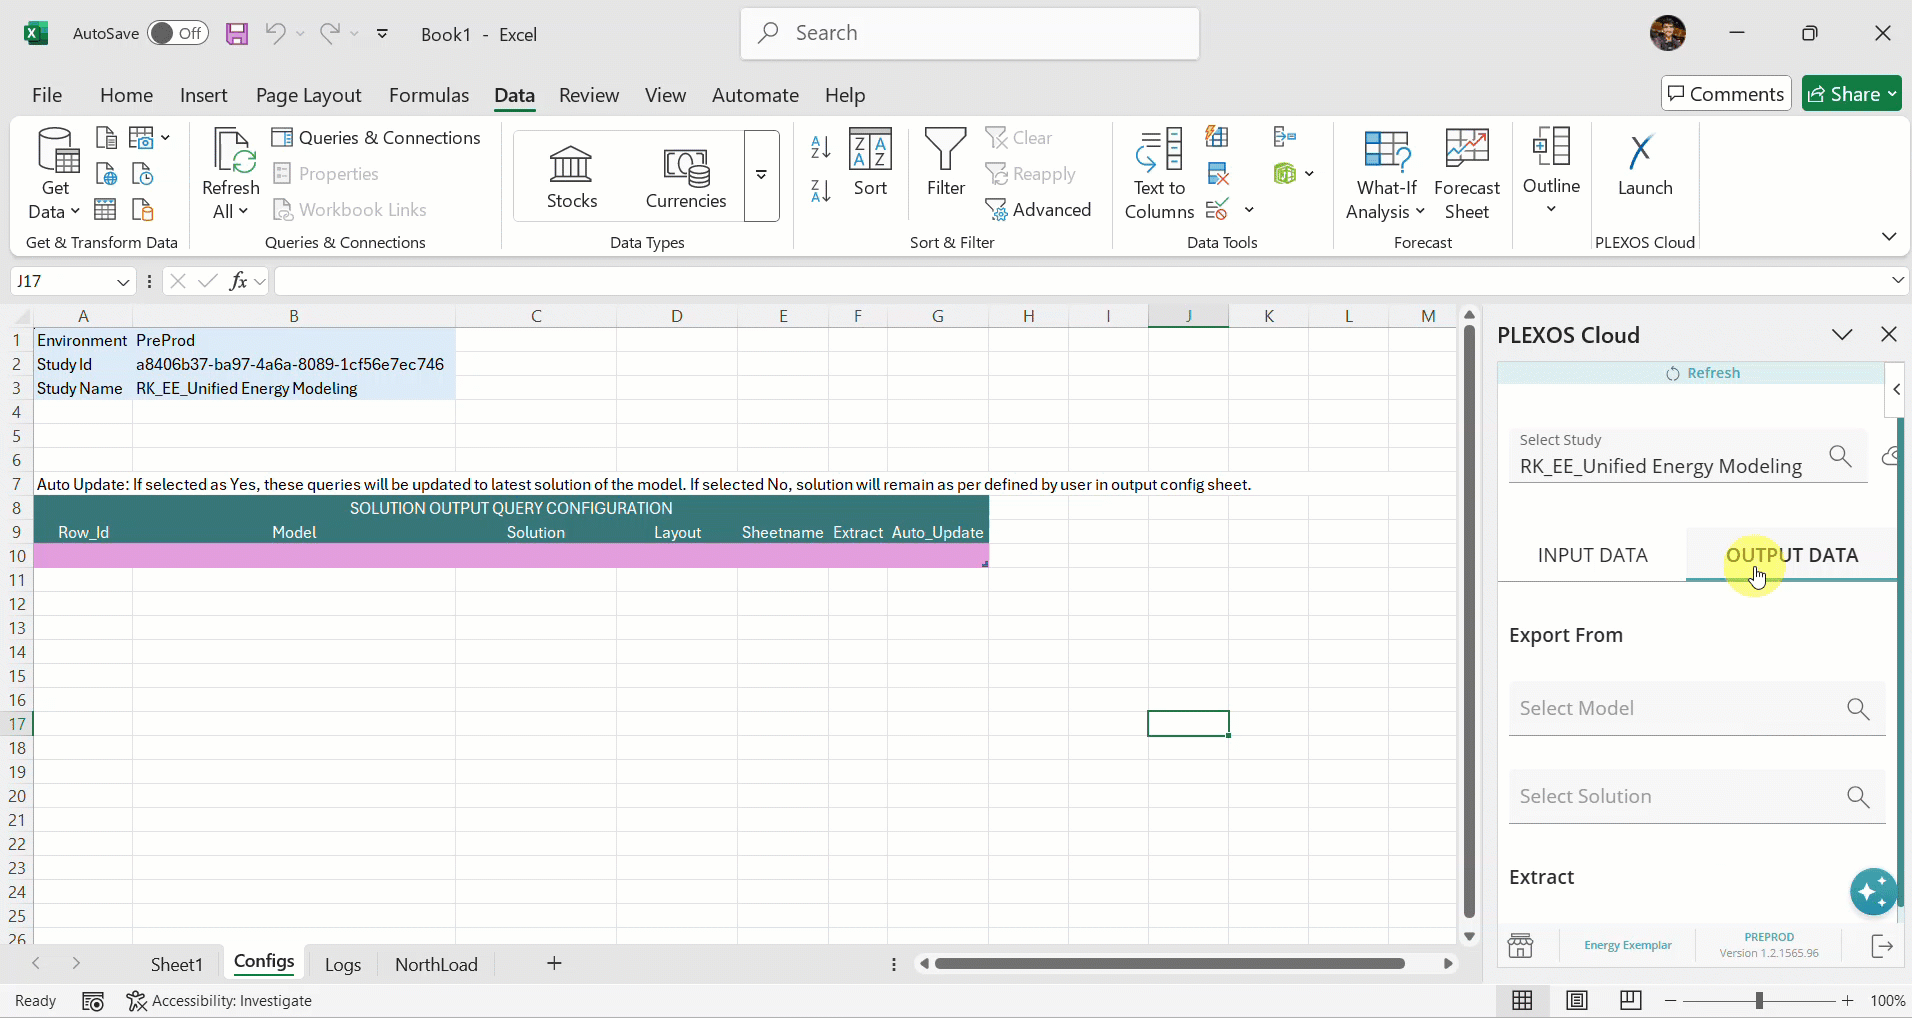Click the Flash Fill icon
This screenshot has width=1912, height=1018.
[x=1217, y=137]
